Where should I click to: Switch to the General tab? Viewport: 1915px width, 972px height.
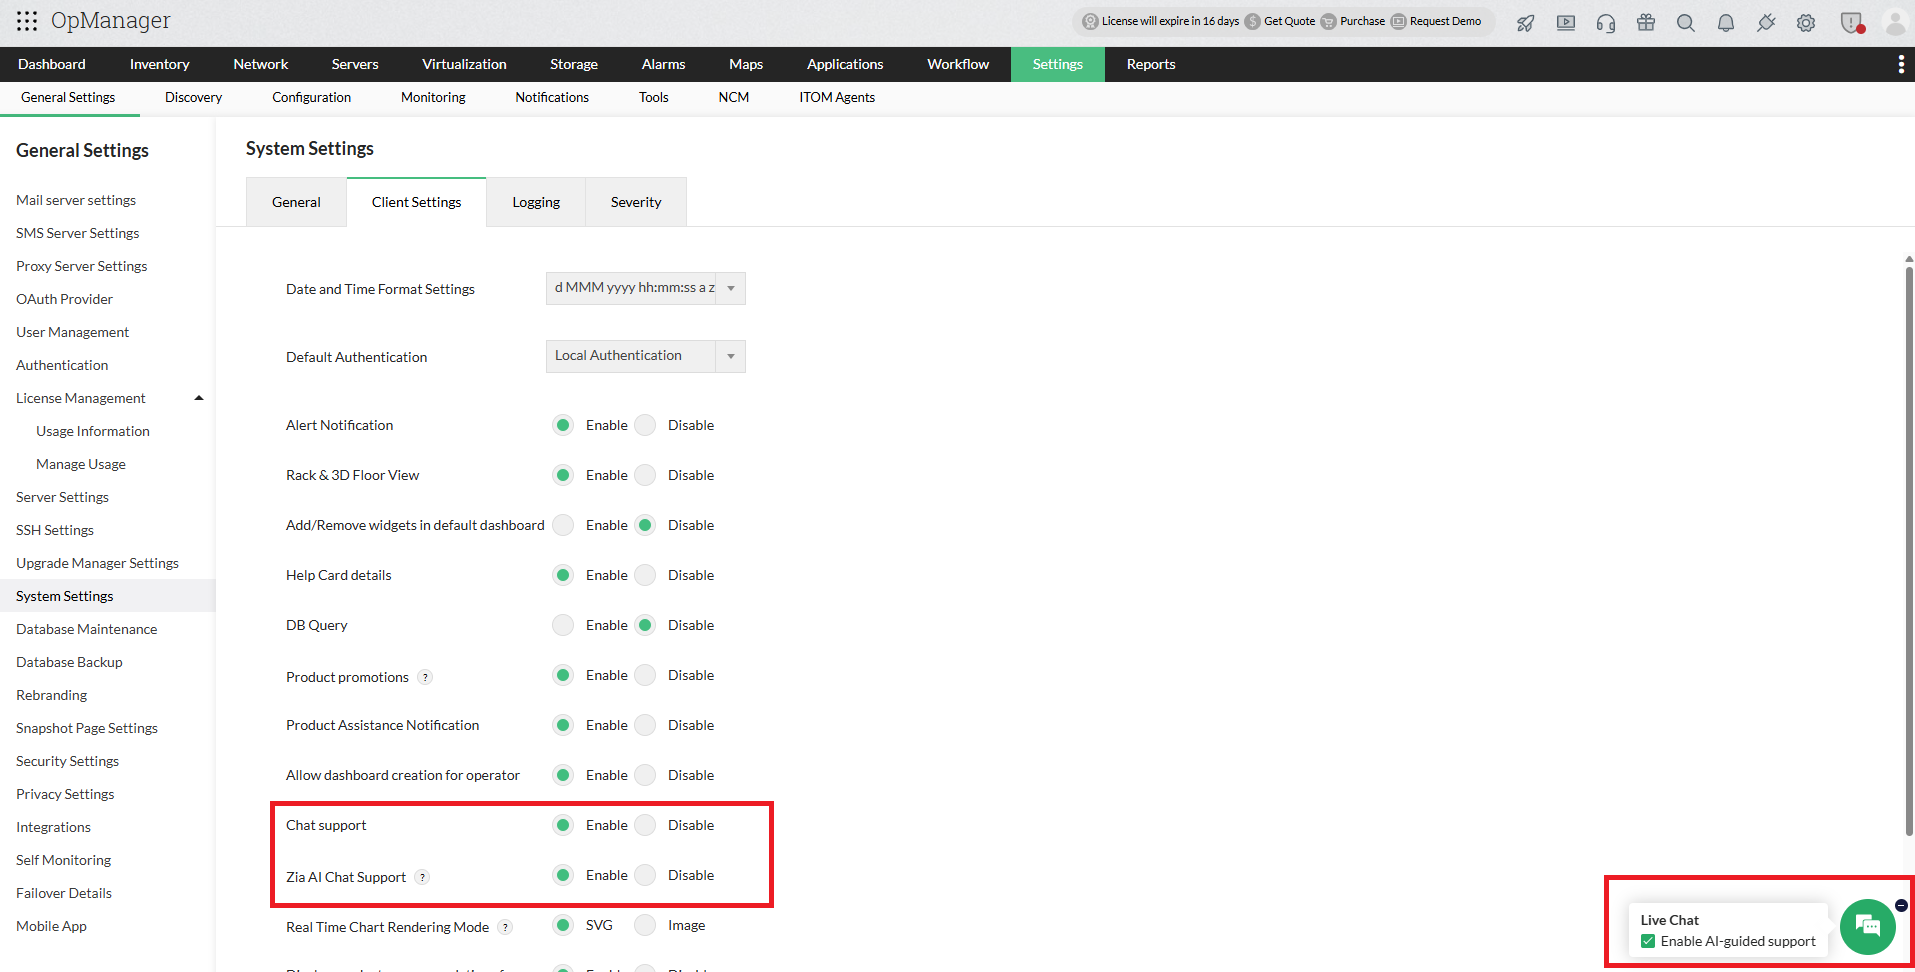[296, 202]
